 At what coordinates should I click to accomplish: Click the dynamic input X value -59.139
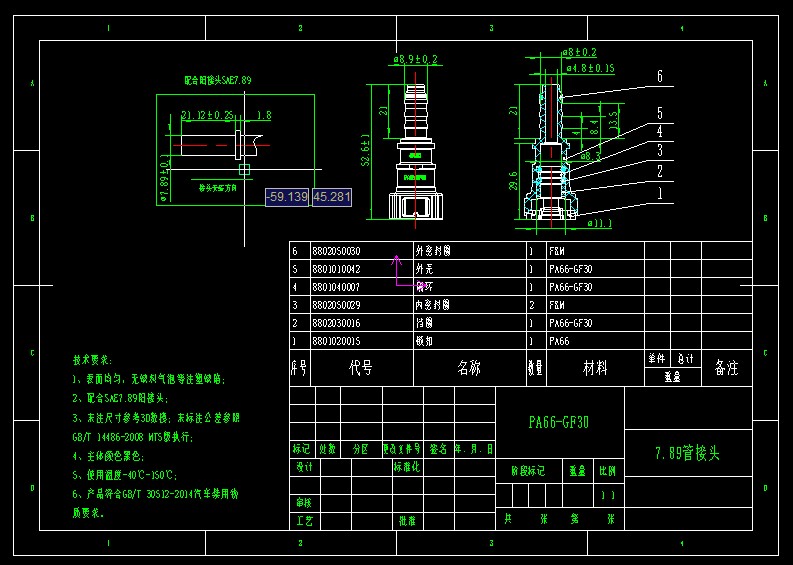pos(287,197)
